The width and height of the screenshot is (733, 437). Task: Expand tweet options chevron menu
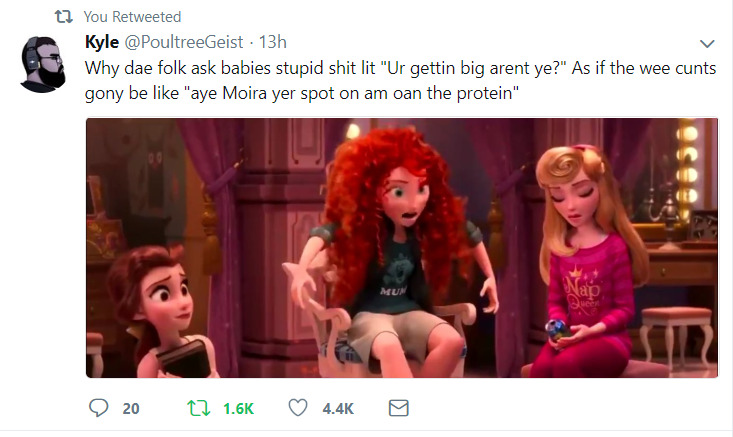707,44
